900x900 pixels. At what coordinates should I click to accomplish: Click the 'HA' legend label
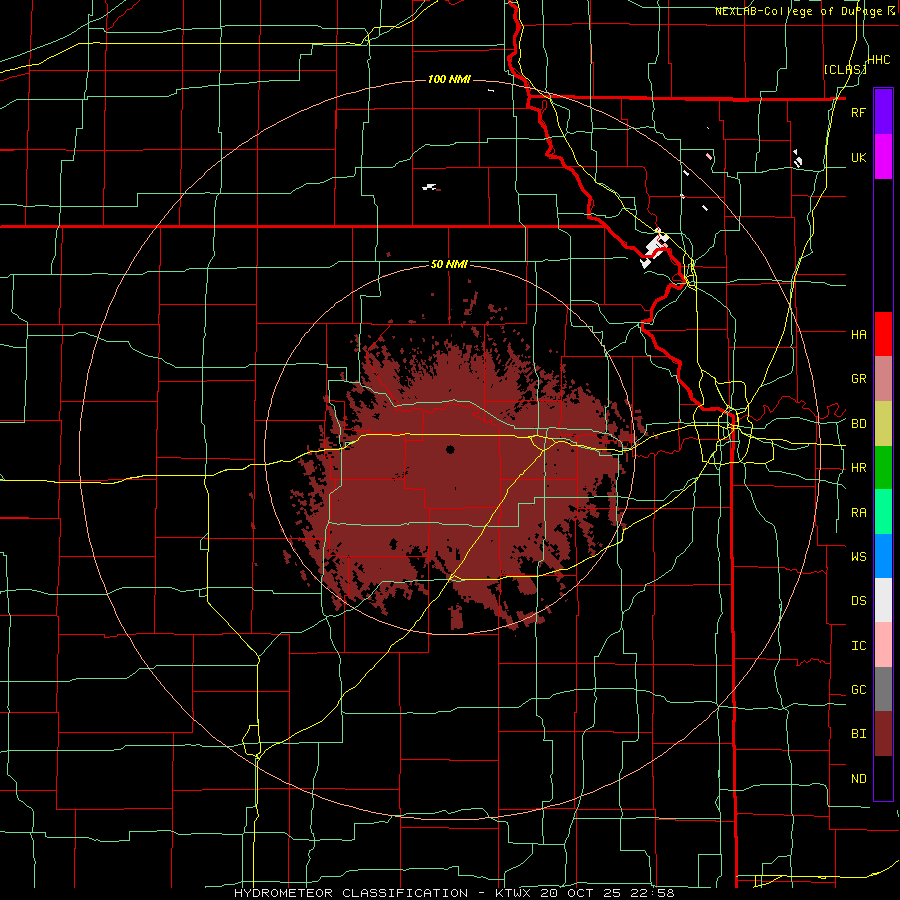(858, 334)
